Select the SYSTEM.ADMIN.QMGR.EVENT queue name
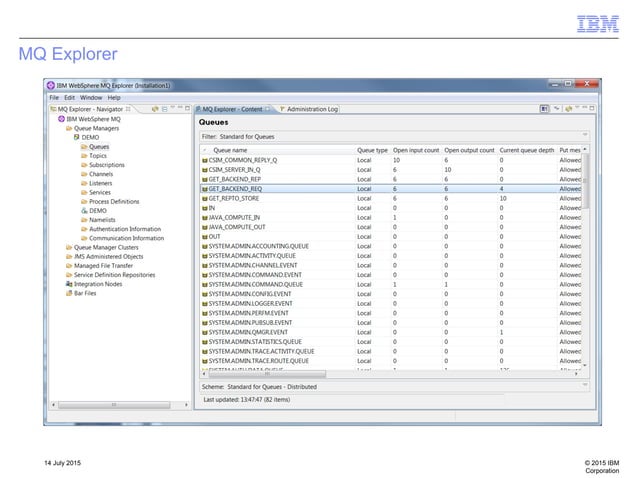 click(248, 332)
